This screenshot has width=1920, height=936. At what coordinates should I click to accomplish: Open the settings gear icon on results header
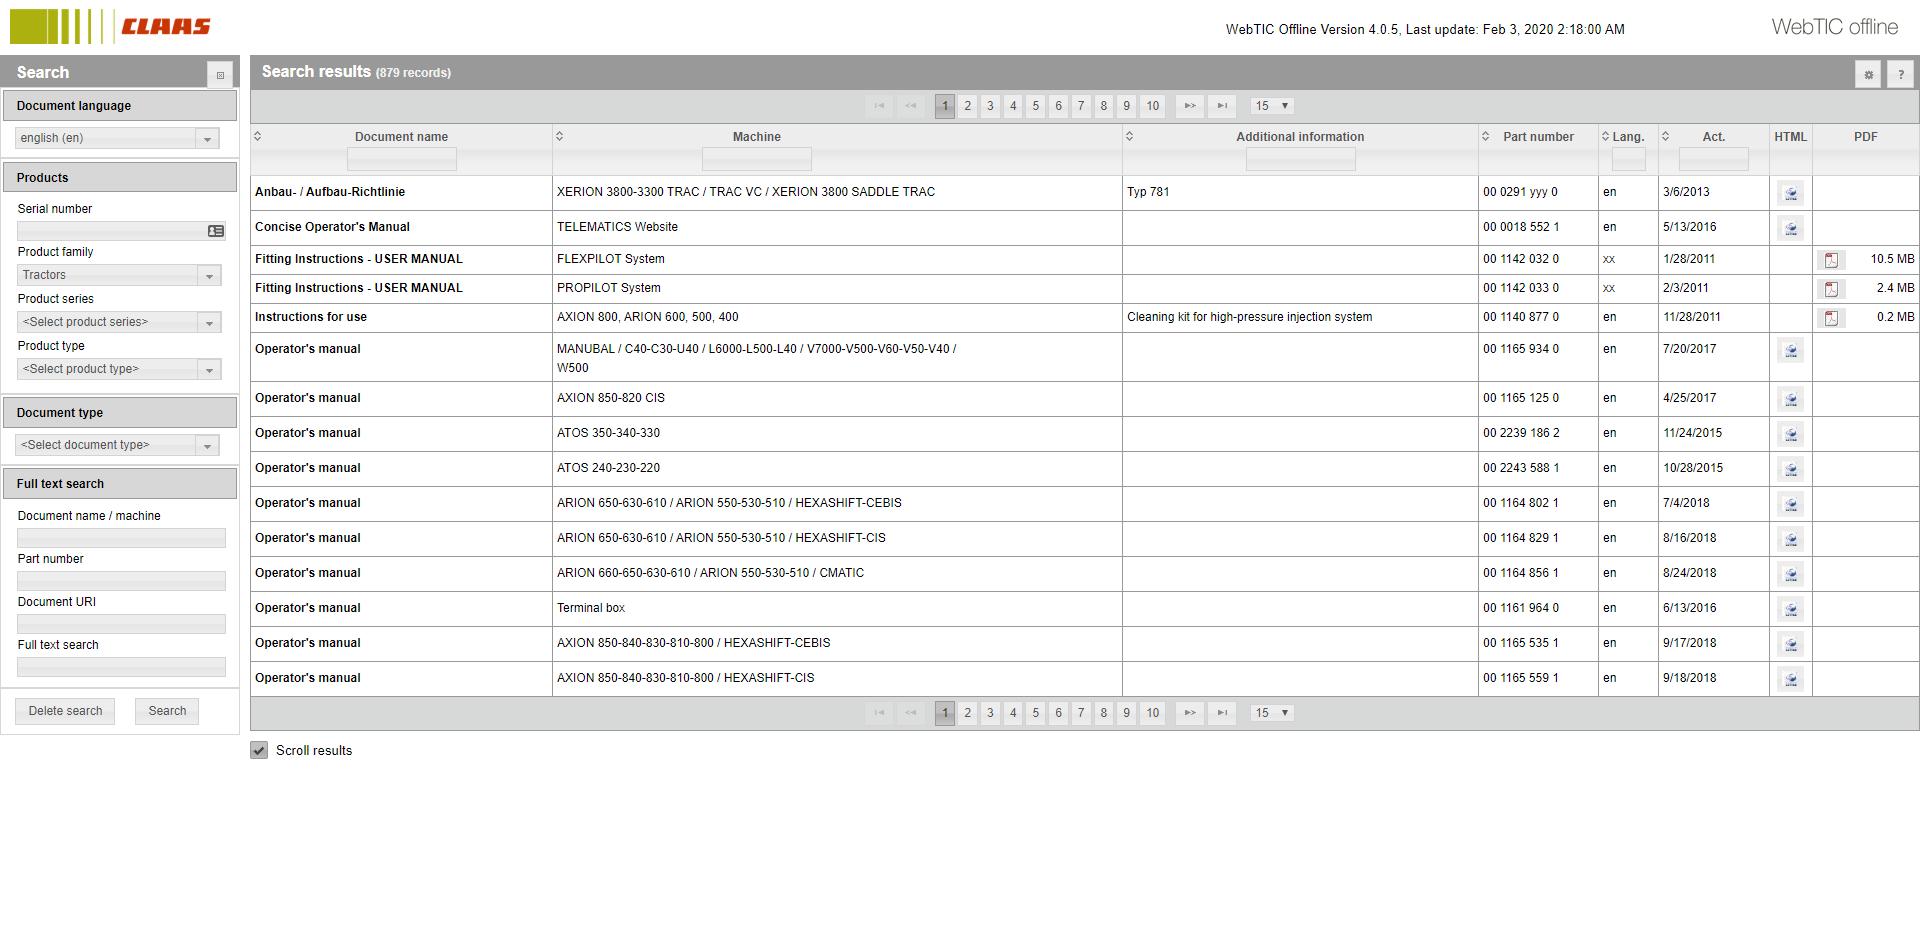click(1868, 73)
